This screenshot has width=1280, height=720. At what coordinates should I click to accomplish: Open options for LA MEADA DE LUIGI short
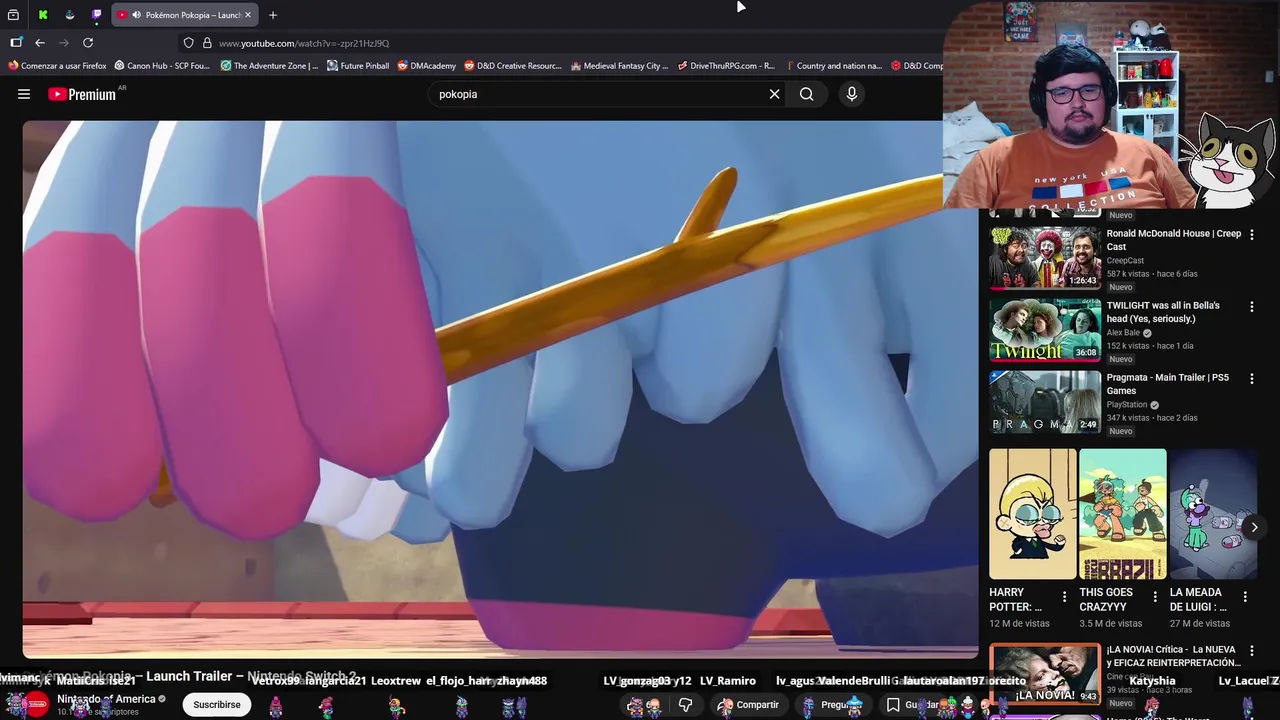coord(1245,596)
